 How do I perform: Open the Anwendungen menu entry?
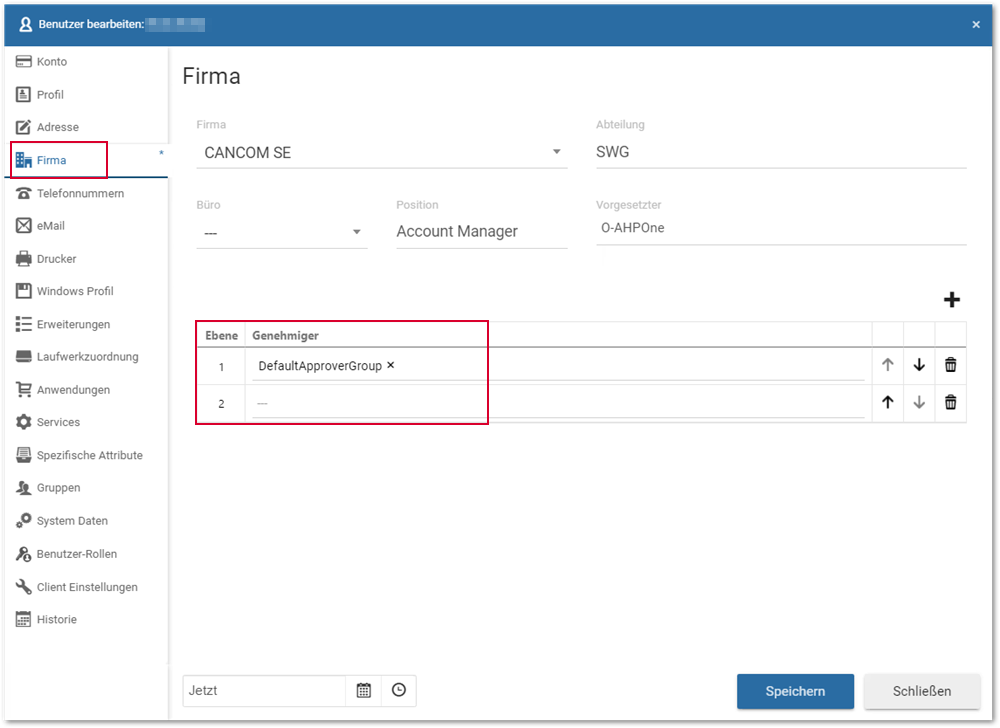tap(86, 389)
